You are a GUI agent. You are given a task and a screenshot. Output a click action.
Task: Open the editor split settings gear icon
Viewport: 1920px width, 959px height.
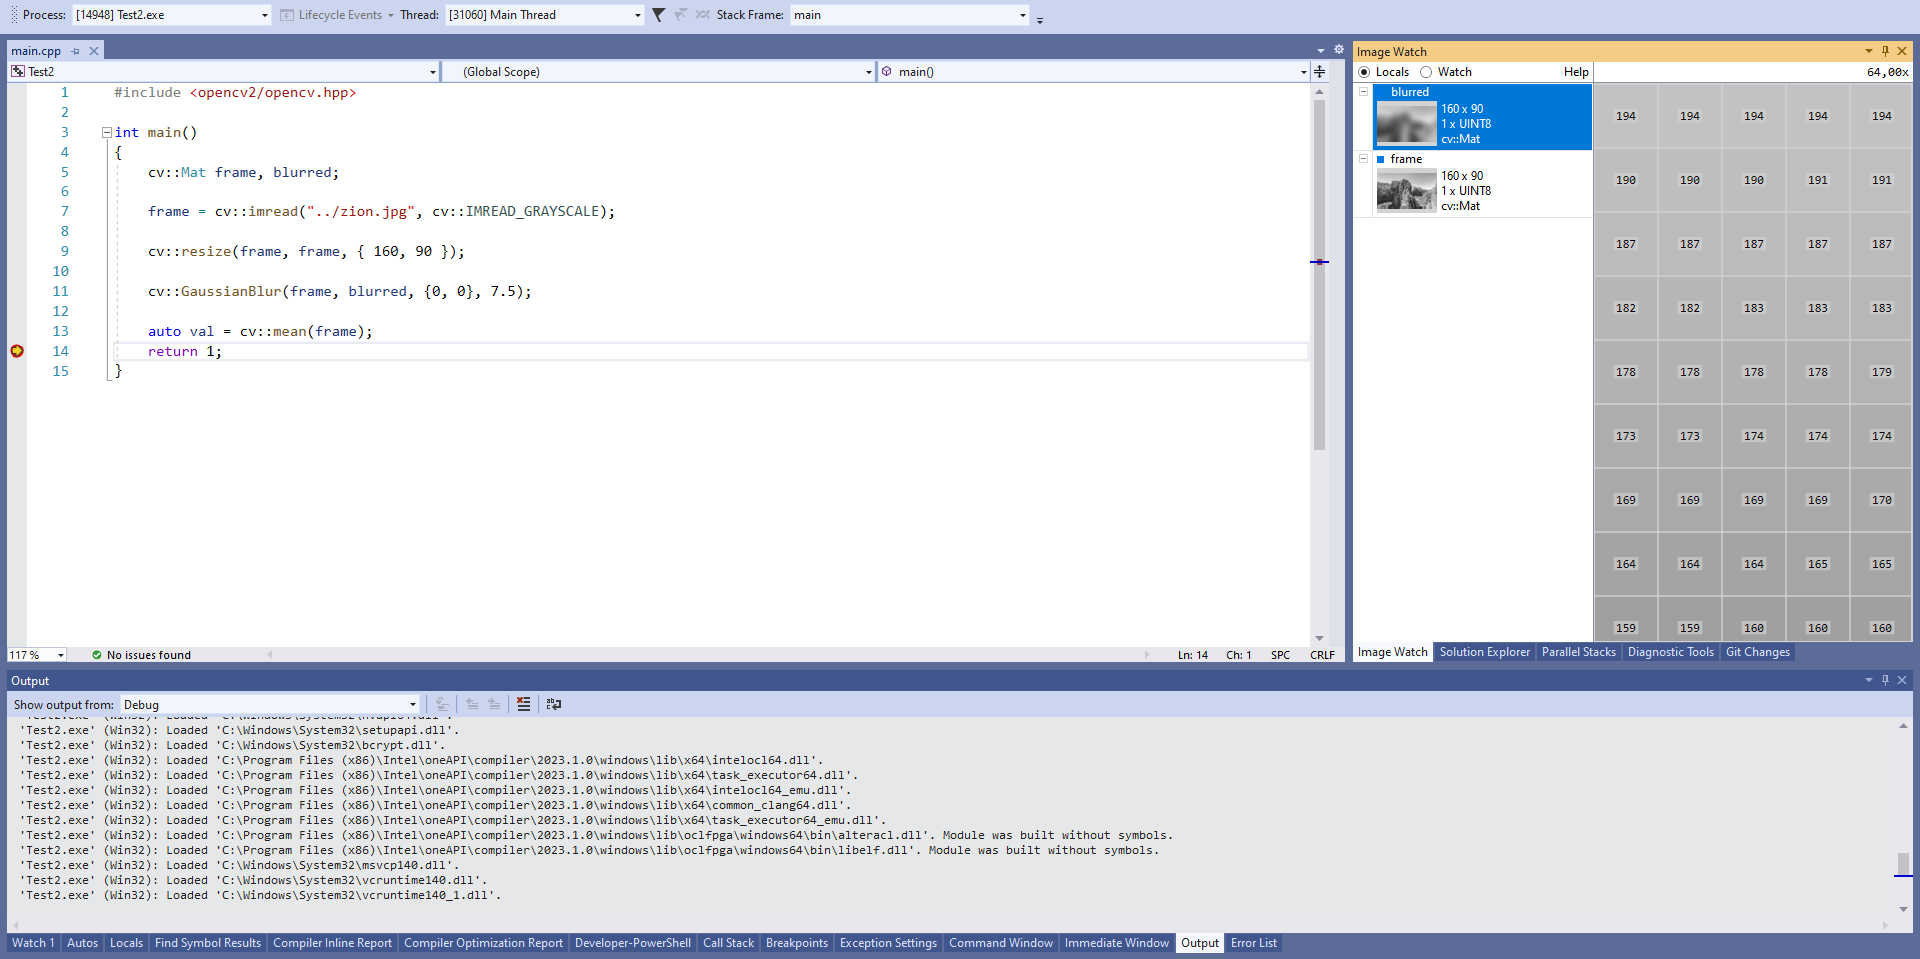click(1339, 48)
